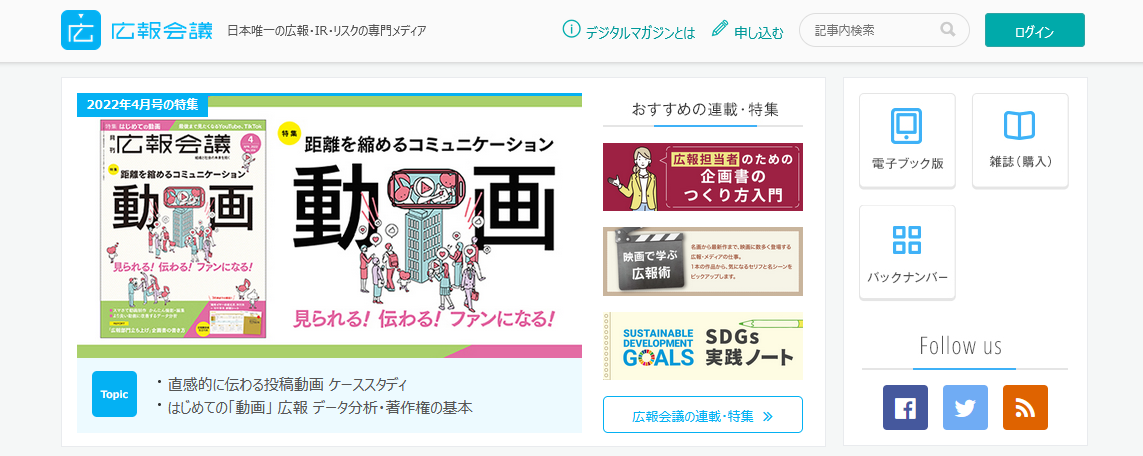Open the 広報会議の連載・特集 button
The height and width of the screenshot is (456, 1143).
point(703,415)
